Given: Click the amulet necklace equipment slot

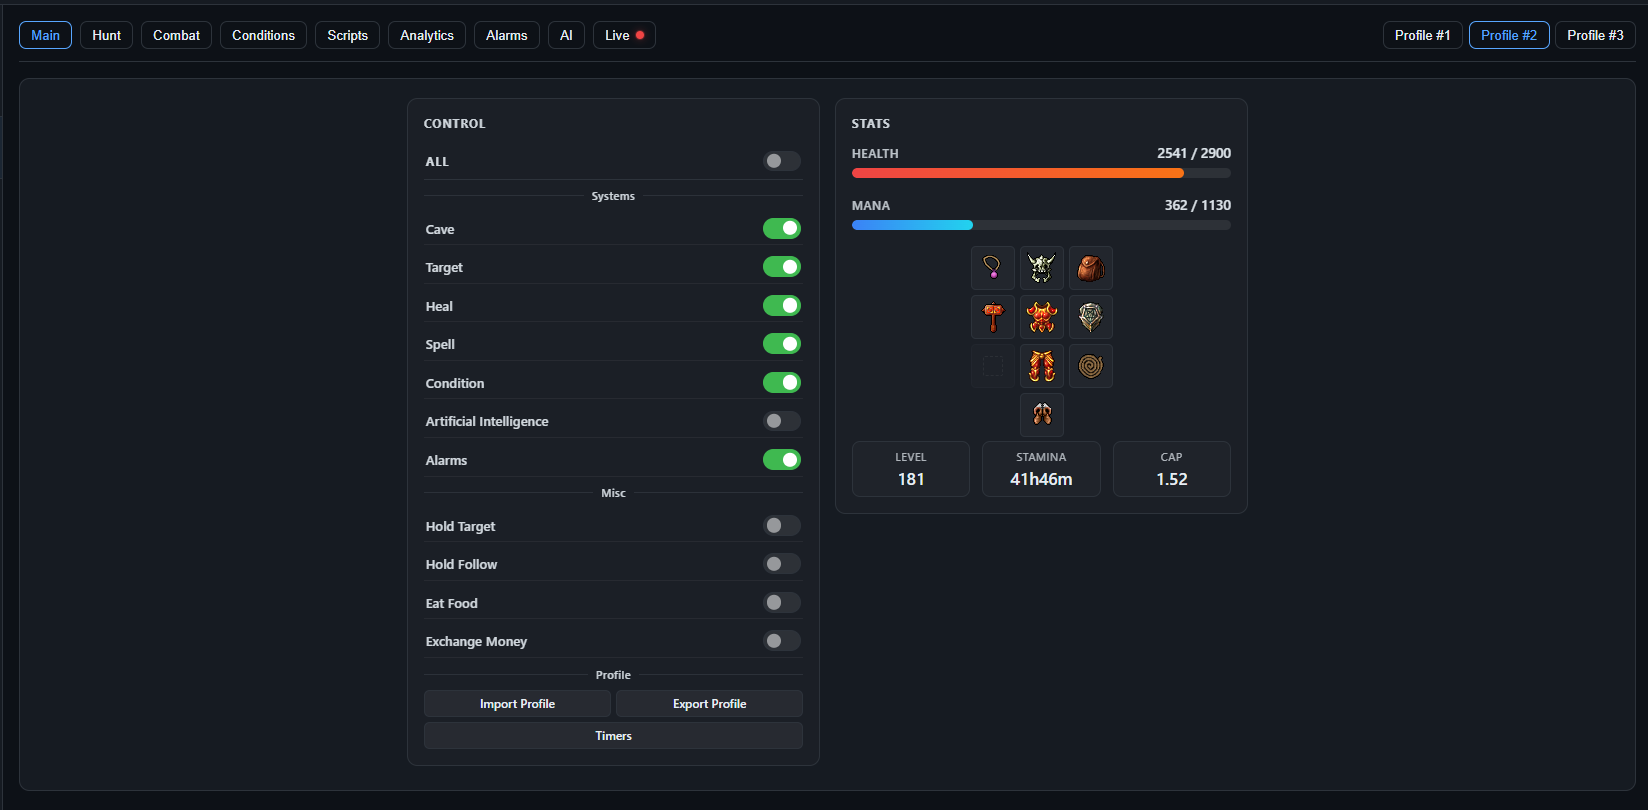Looking at the screenshot, I should [x=993, y=268].
